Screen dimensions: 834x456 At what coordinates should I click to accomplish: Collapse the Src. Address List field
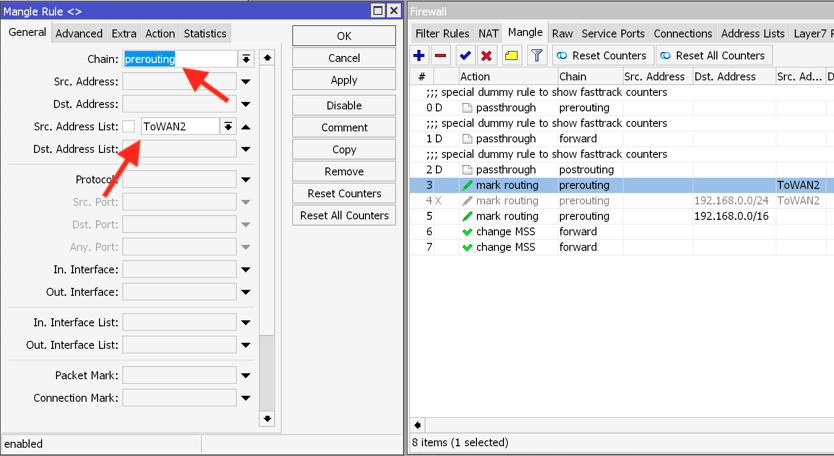point(246,127)
